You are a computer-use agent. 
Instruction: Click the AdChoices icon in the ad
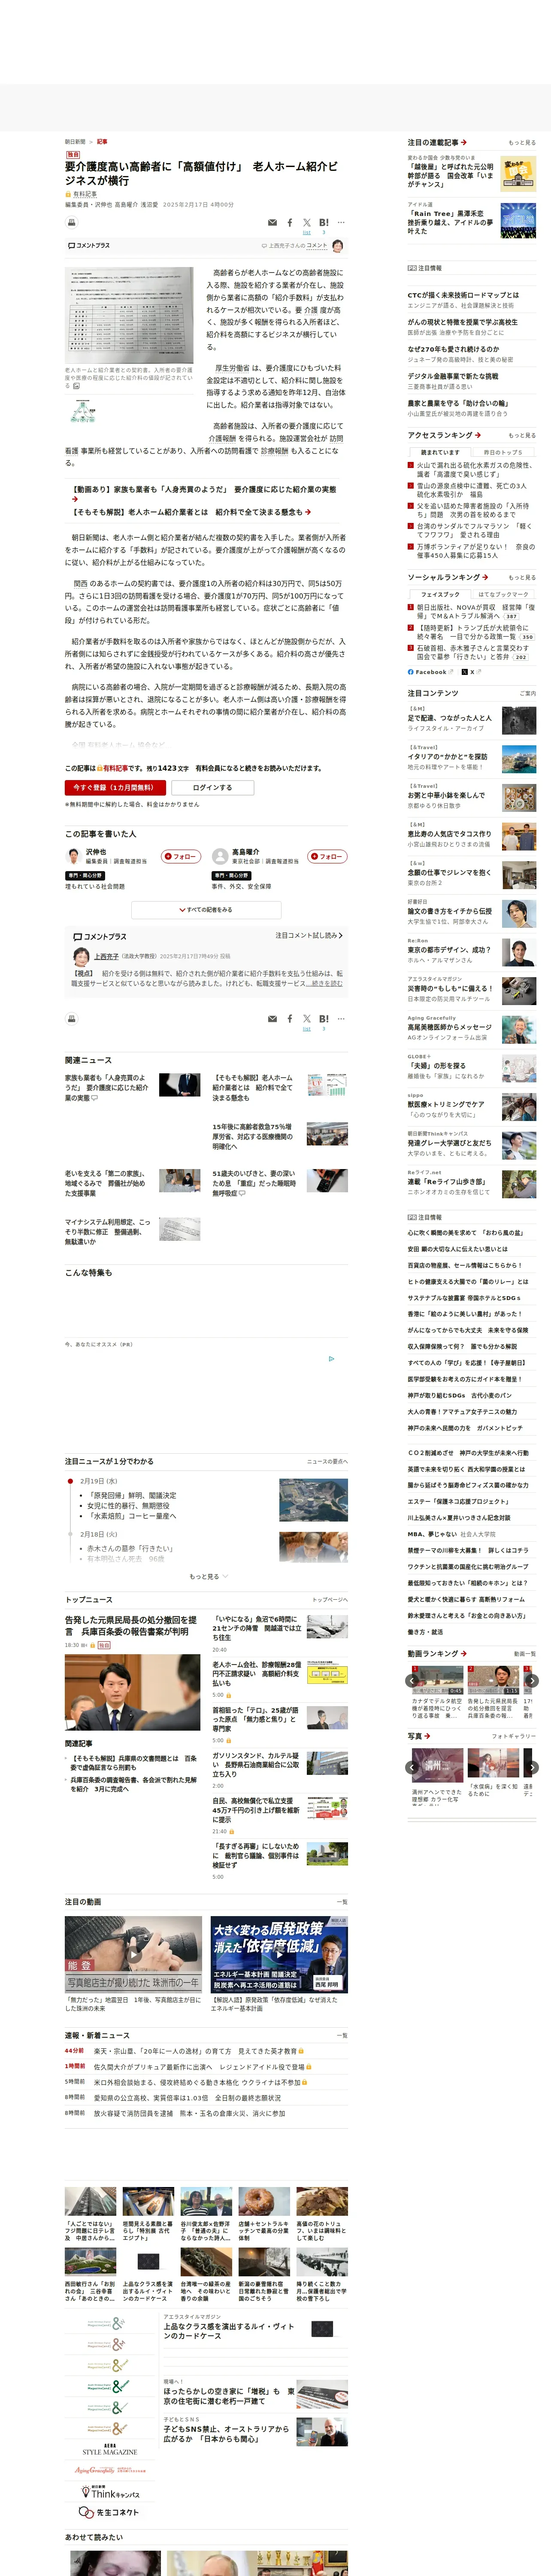pyautogui.click(x=332, y=1358)
